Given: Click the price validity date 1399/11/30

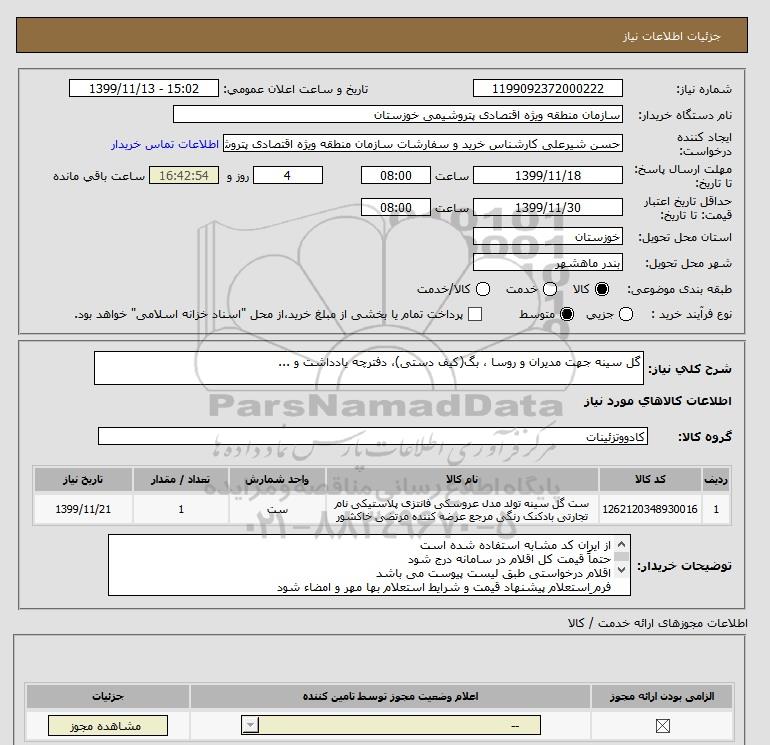Looking at the screenshot, I should click(546, 208).
